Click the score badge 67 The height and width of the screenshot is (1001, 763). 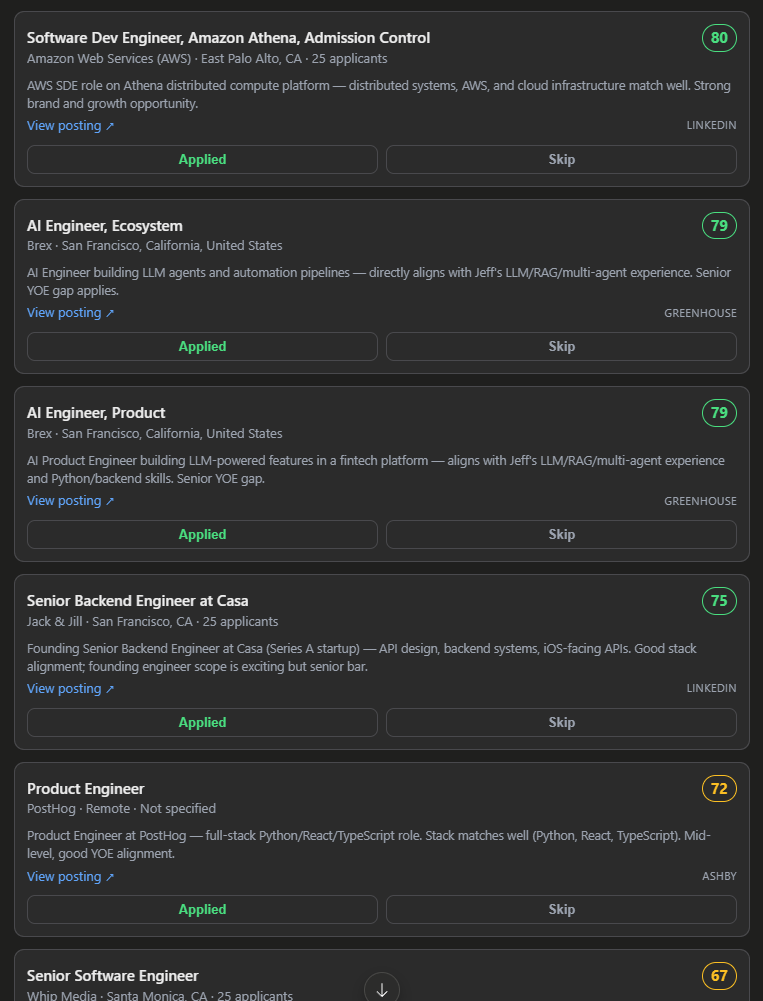click(719, 975)
